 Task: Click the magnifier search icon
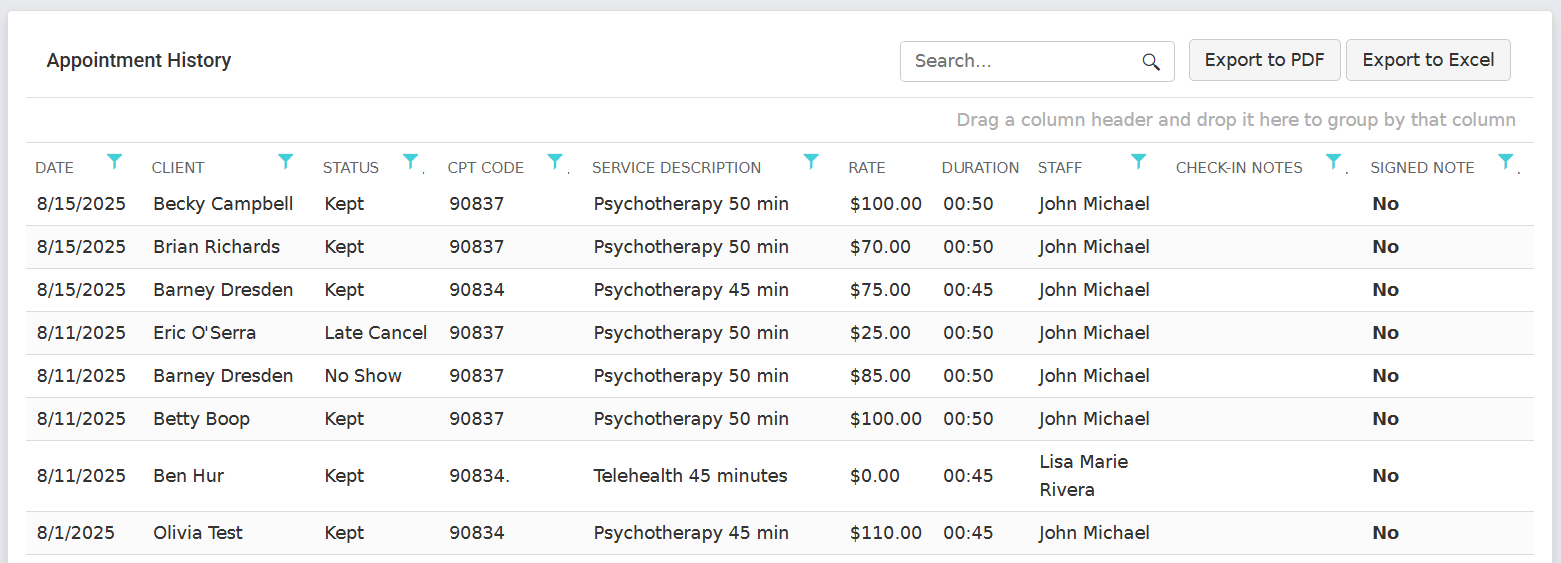1151,62
